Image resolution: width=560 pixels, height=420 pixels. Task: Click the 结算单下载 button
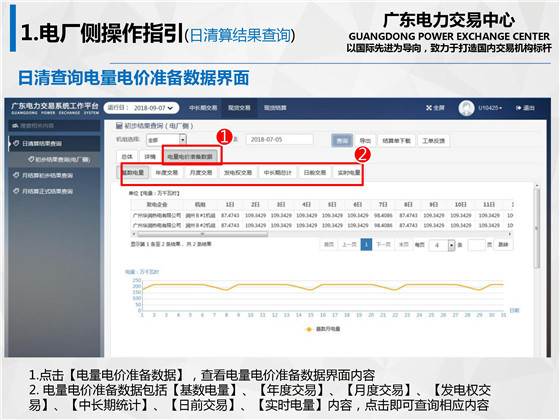pyautogui.click(x=396, y=140)
